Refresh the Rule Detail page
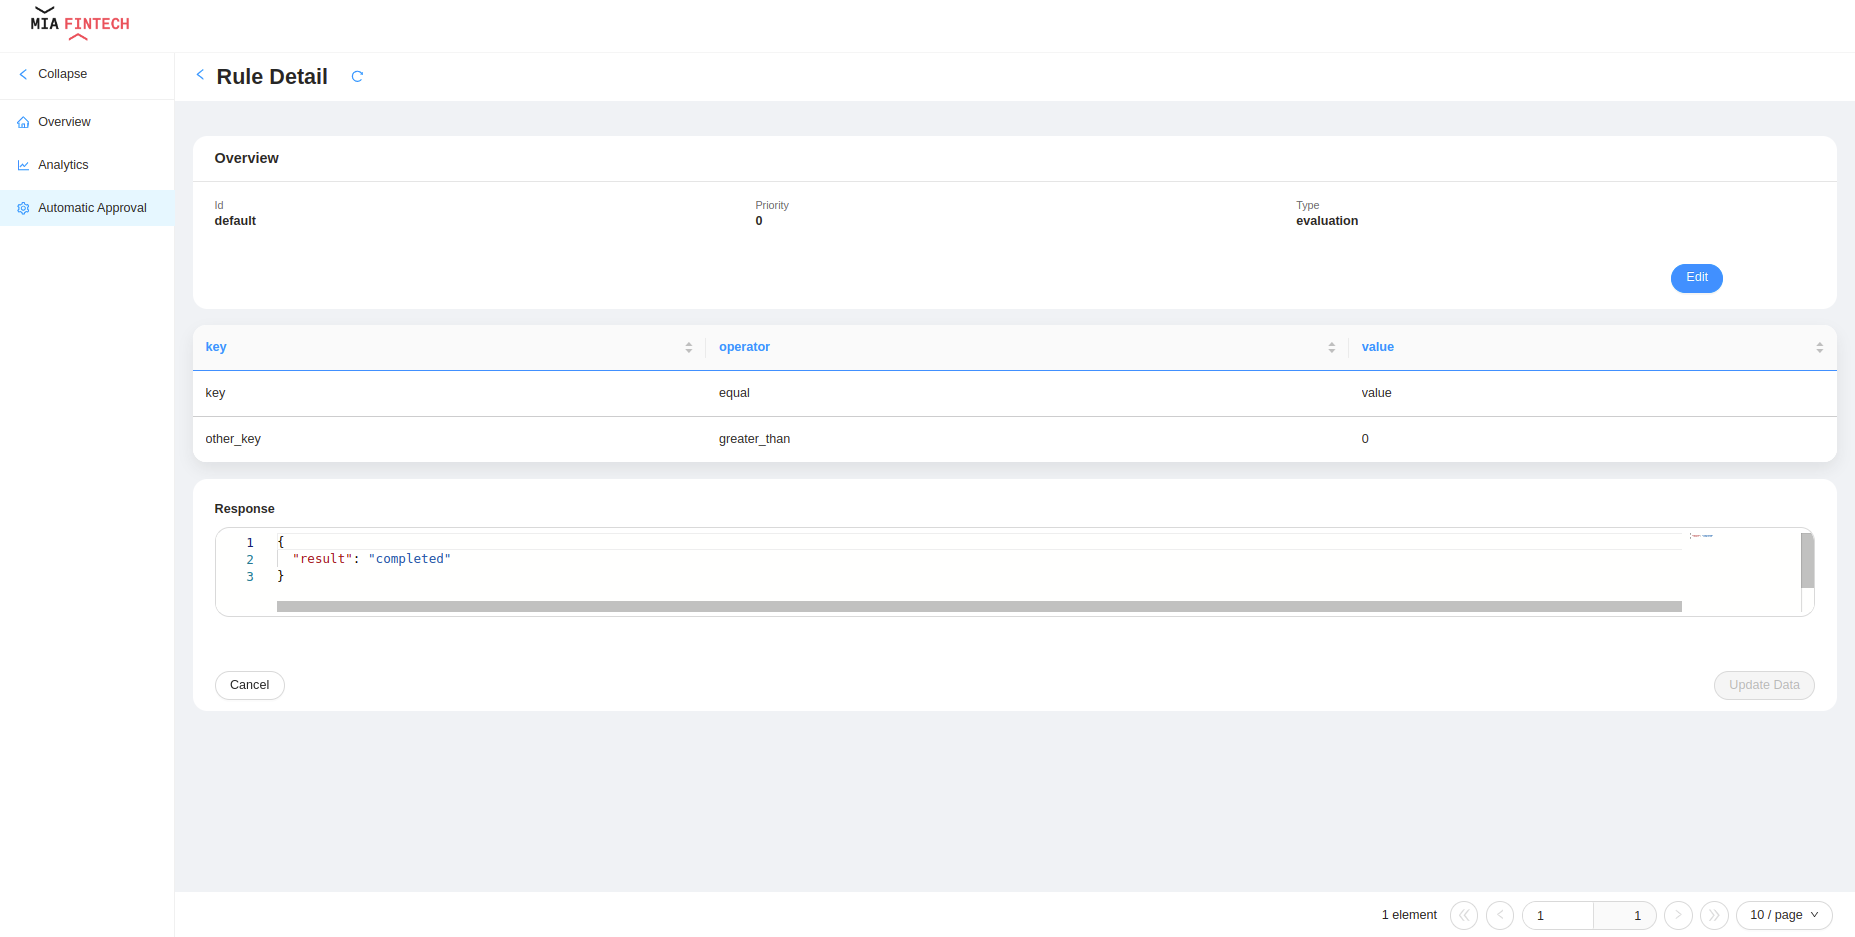 [x=357, y=76]
